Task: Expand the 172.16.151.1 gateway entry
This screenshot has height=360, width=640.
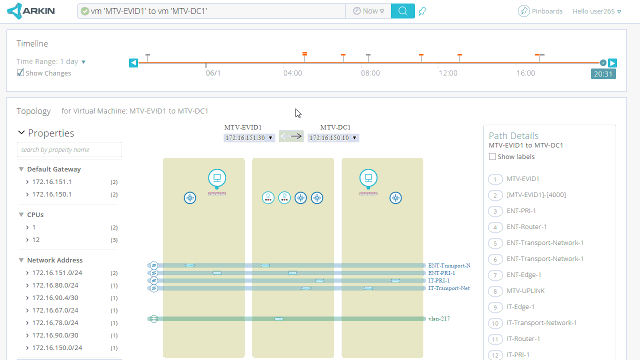Action: point(27,182)
